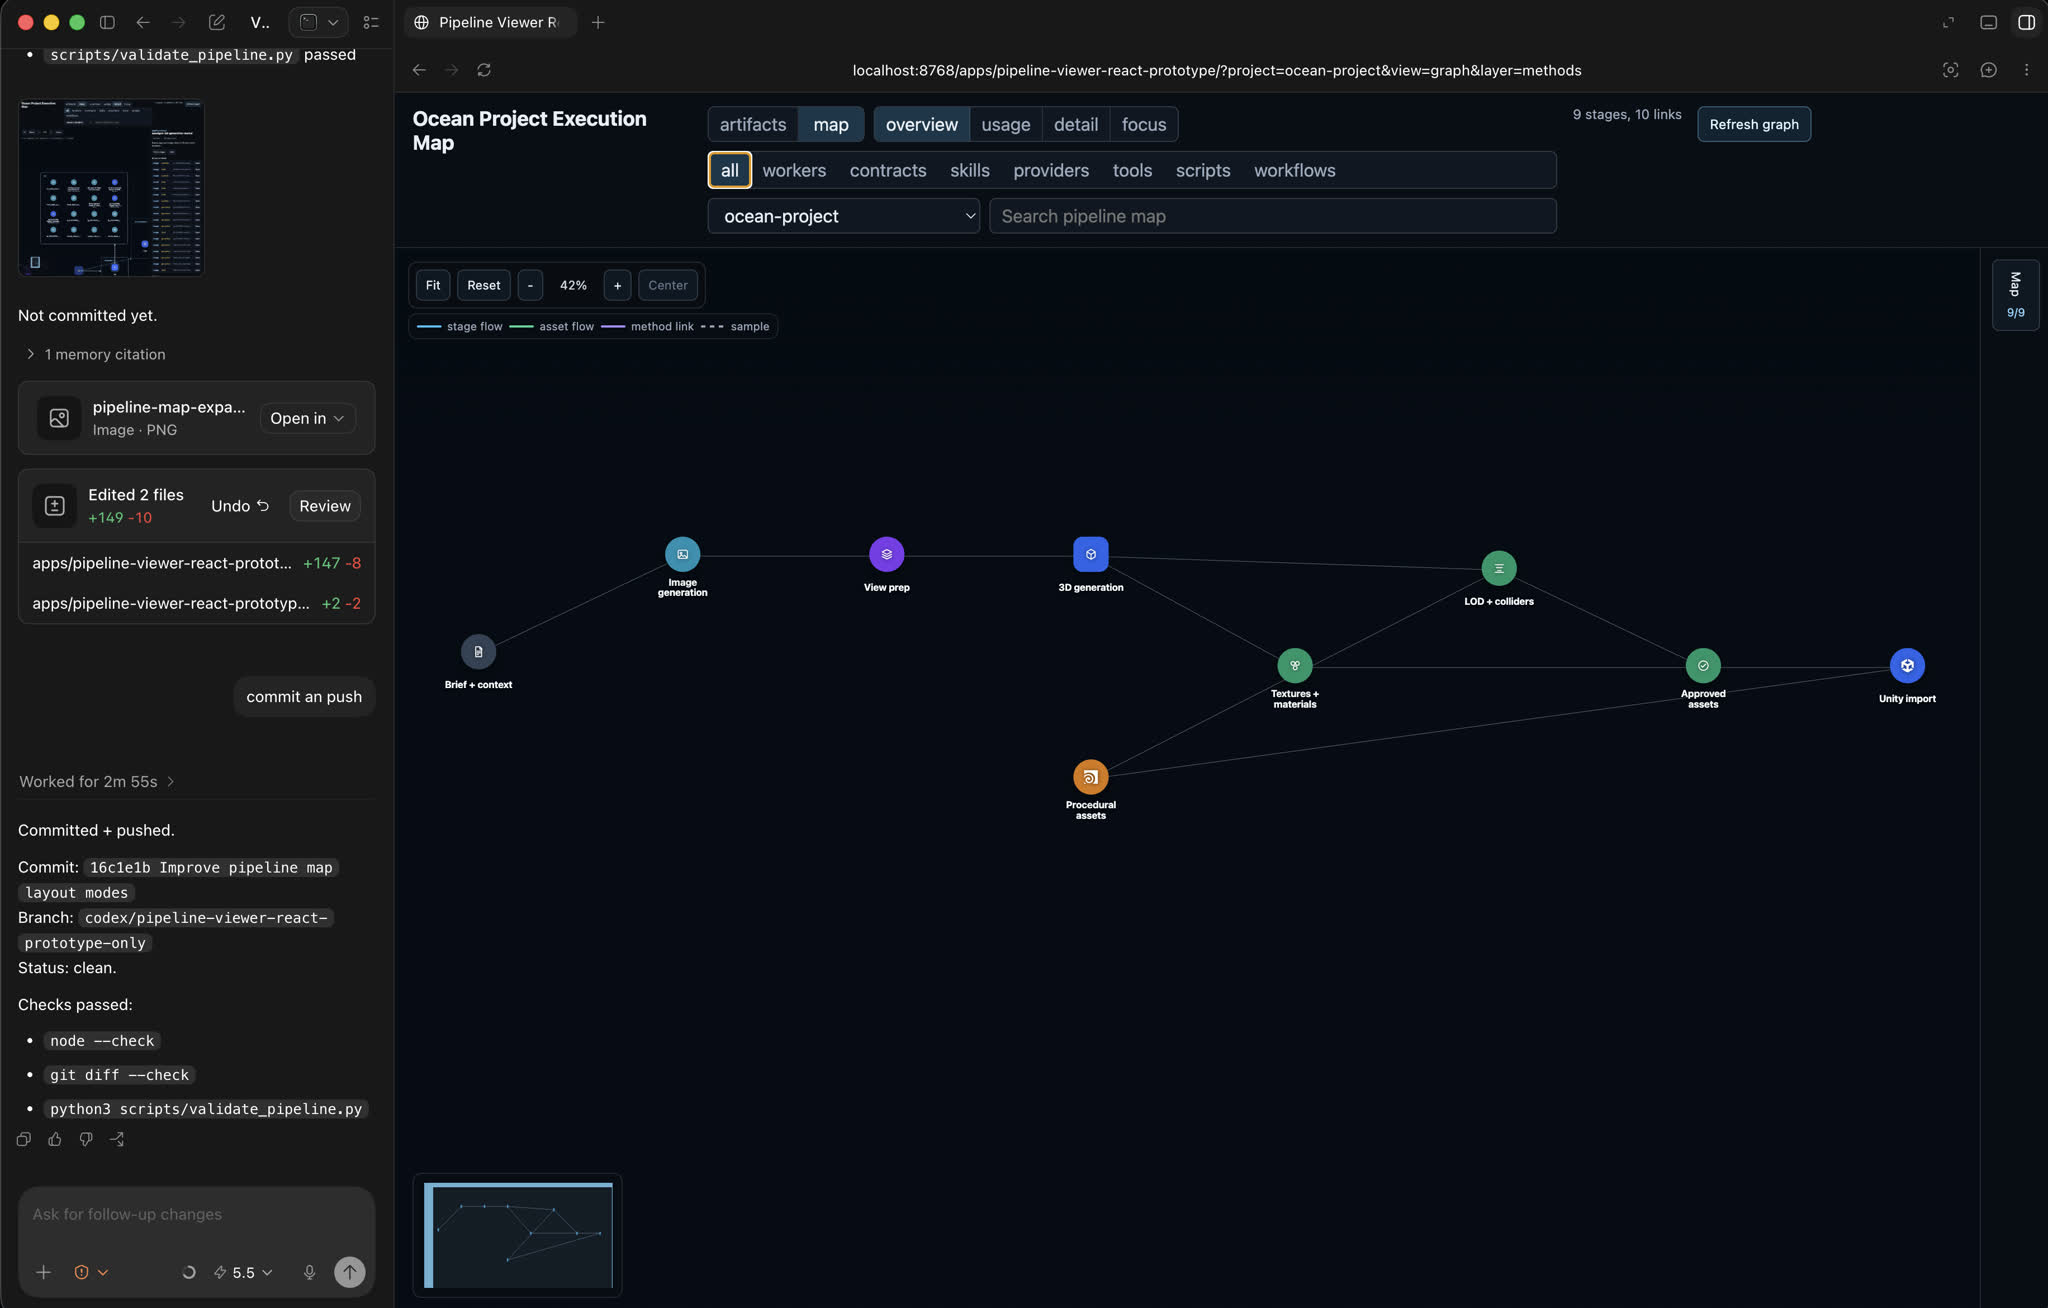2048x1308 pixels.
Task: Start a new chat thread
Action: coord(216,22)
